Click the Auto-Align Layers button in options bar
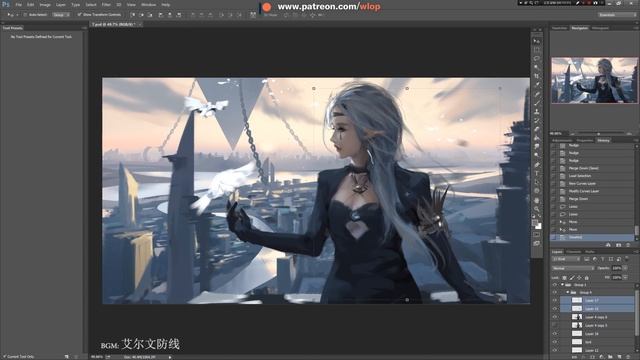 pyautogui.click(x=253, y=15)
